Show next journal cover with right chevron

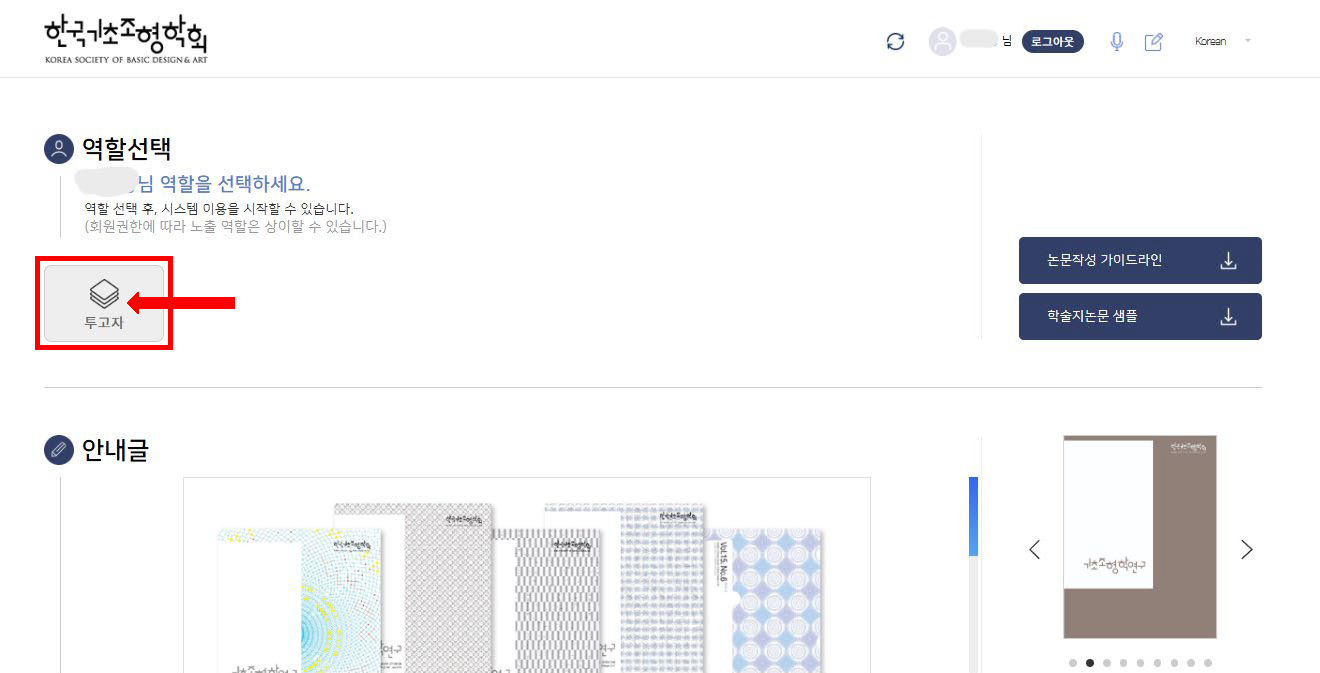(x=1246, y=549)
